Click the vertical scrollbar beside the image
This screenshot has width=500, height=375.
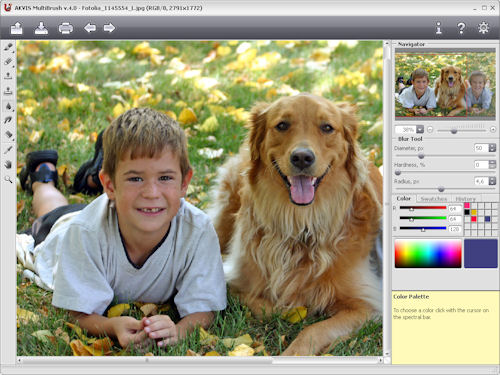(x=387, y=198)
